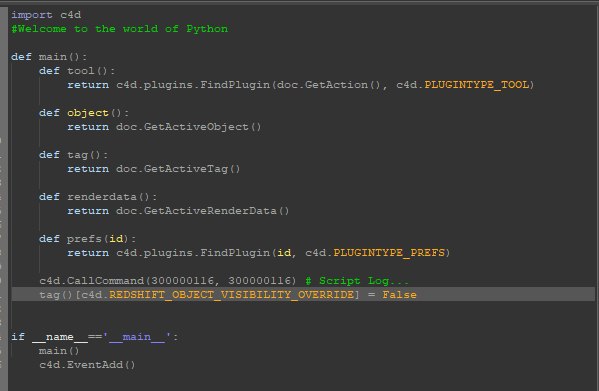This screenshot has width=599, height=391.
Task: Click the "if __name__=='__main__':" line
Action: (94, 337)
